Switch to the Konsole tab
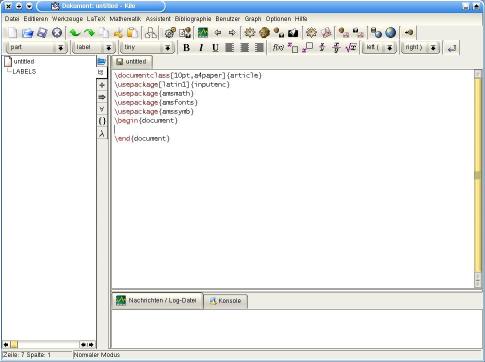 225,301
